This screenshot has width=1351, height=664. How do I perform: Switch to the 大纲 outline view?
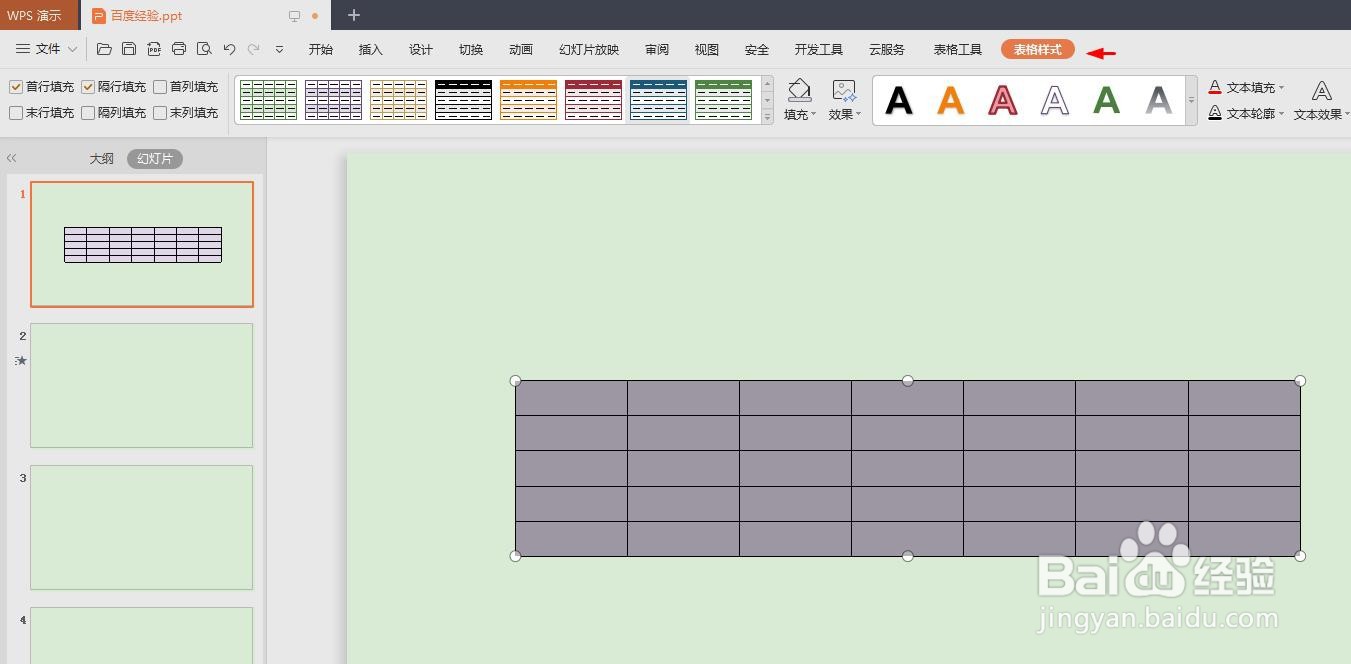point(101,158)
